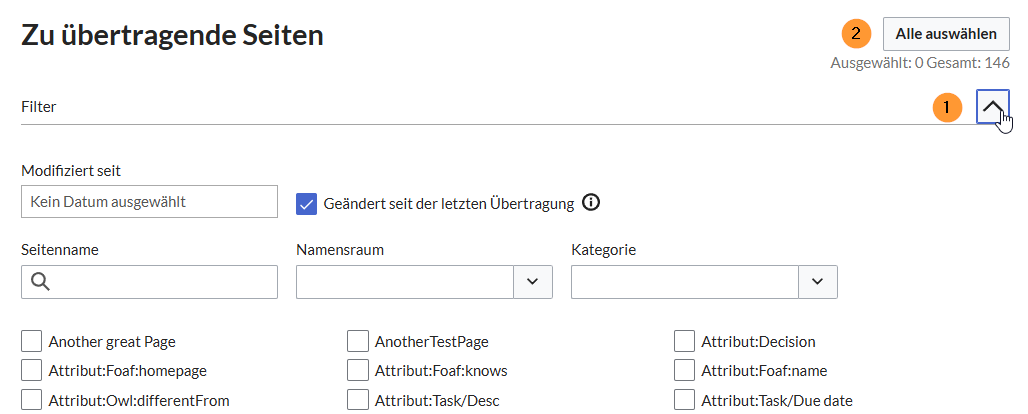The width and height of the screenshot is (1028, 414).
Task: Click the Modifiziert seit date field
Action: [149, 202]
